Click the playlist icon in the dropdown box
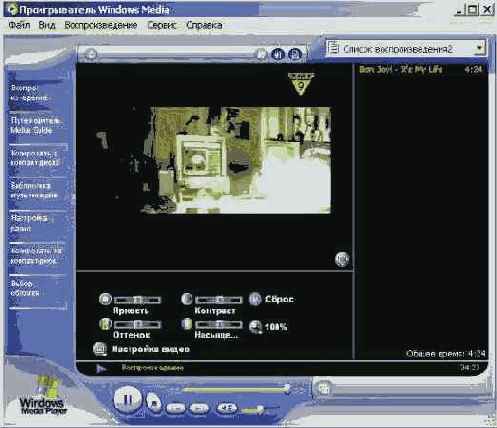This screenshot has height=428, width=497. click(333, 49)
